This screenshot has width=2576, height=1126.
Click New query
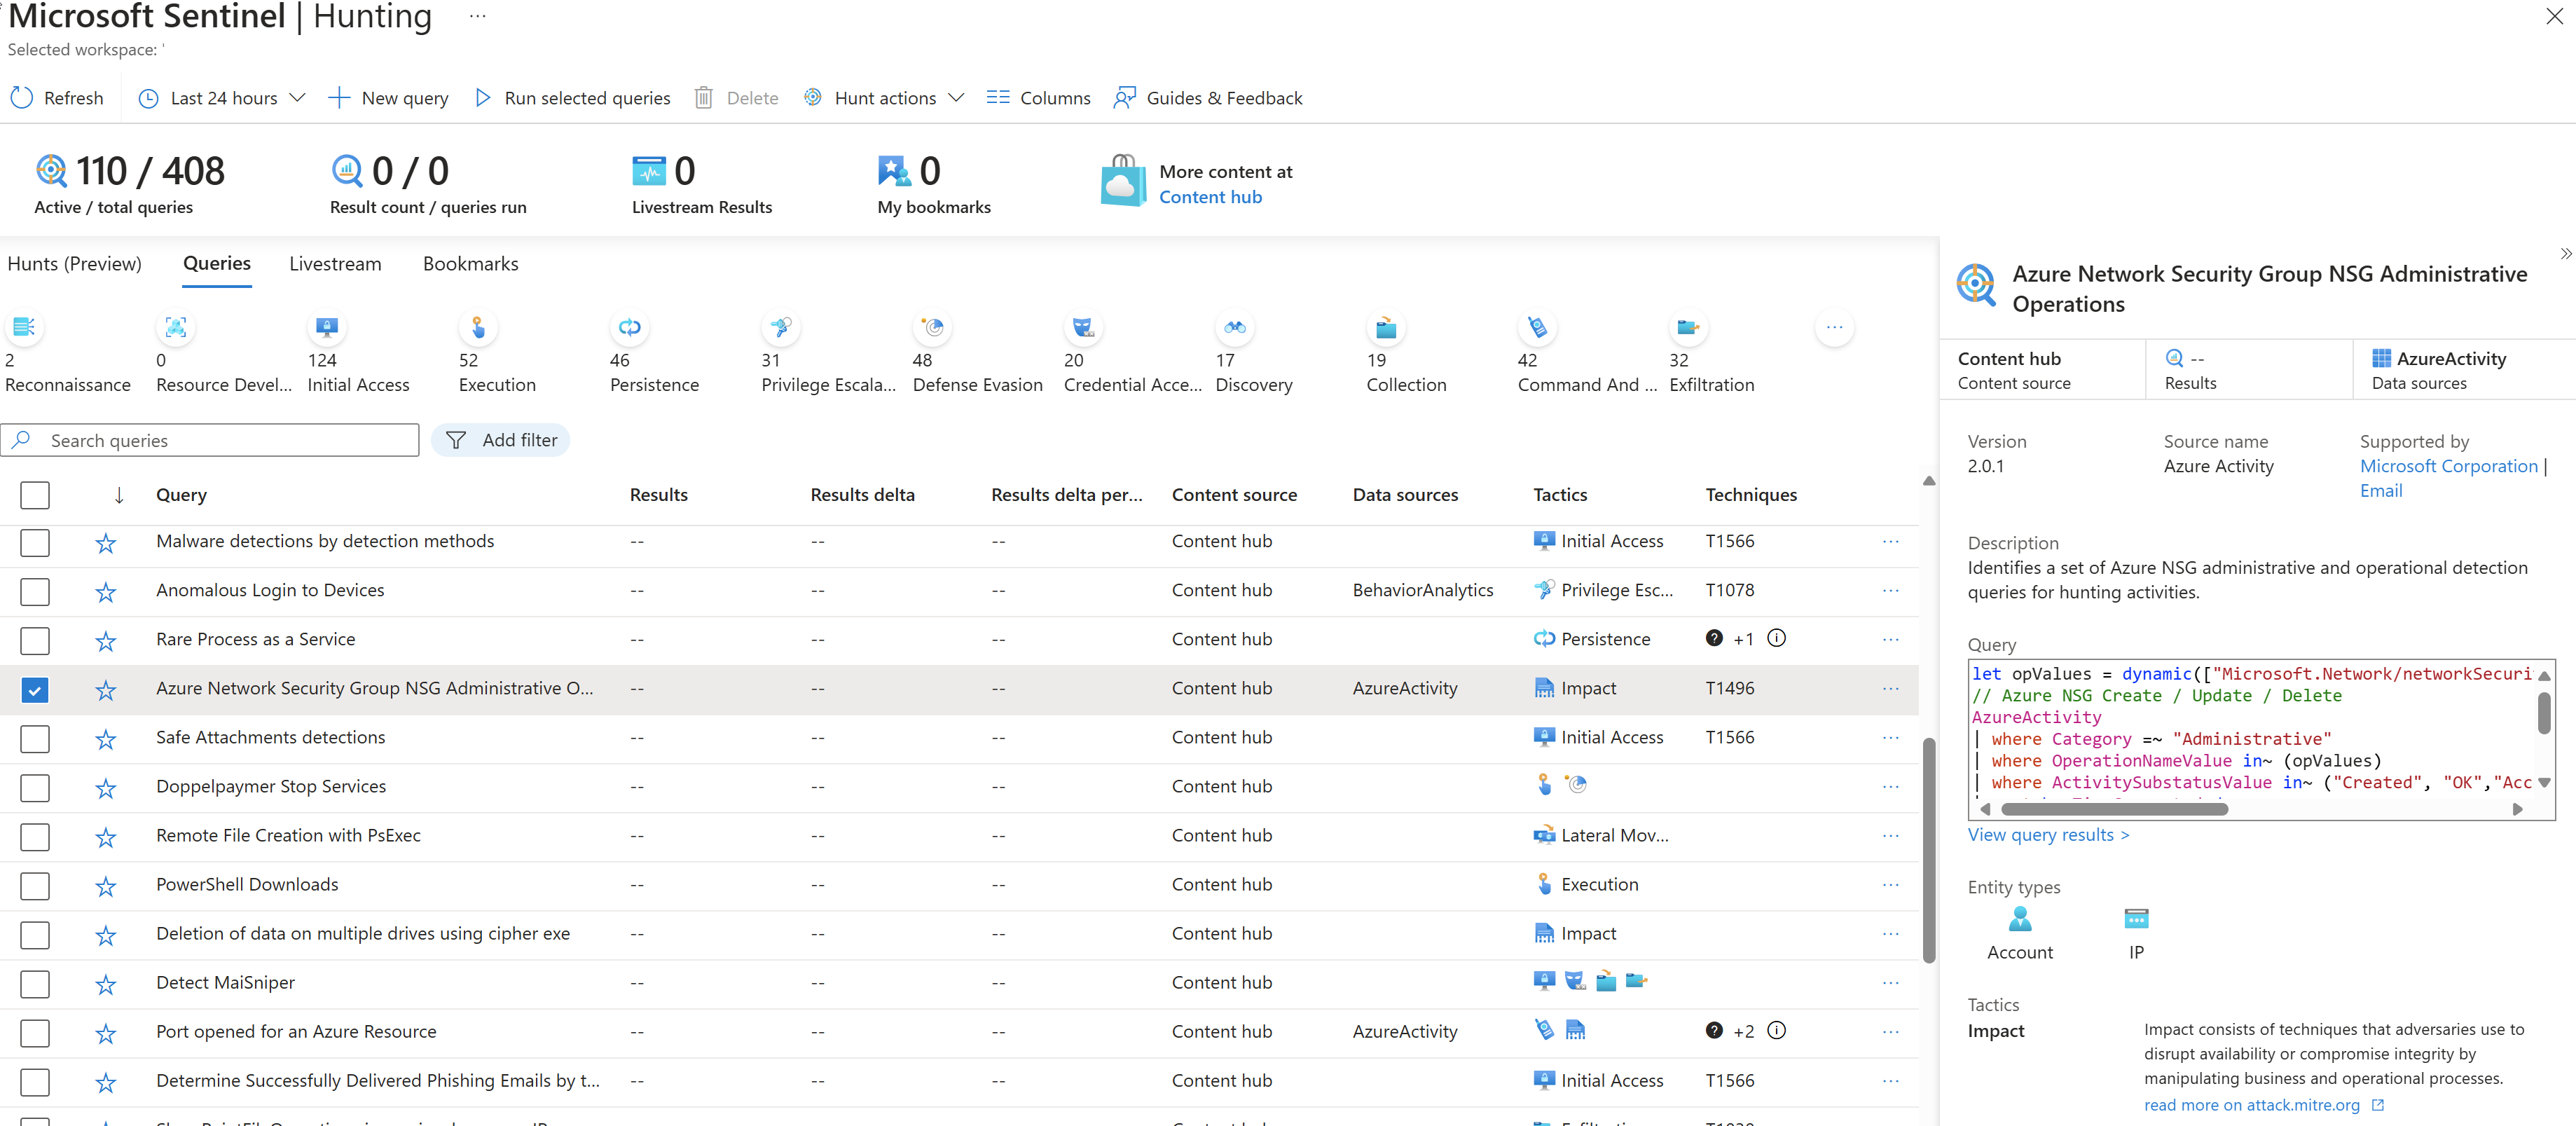coord(388,98)
